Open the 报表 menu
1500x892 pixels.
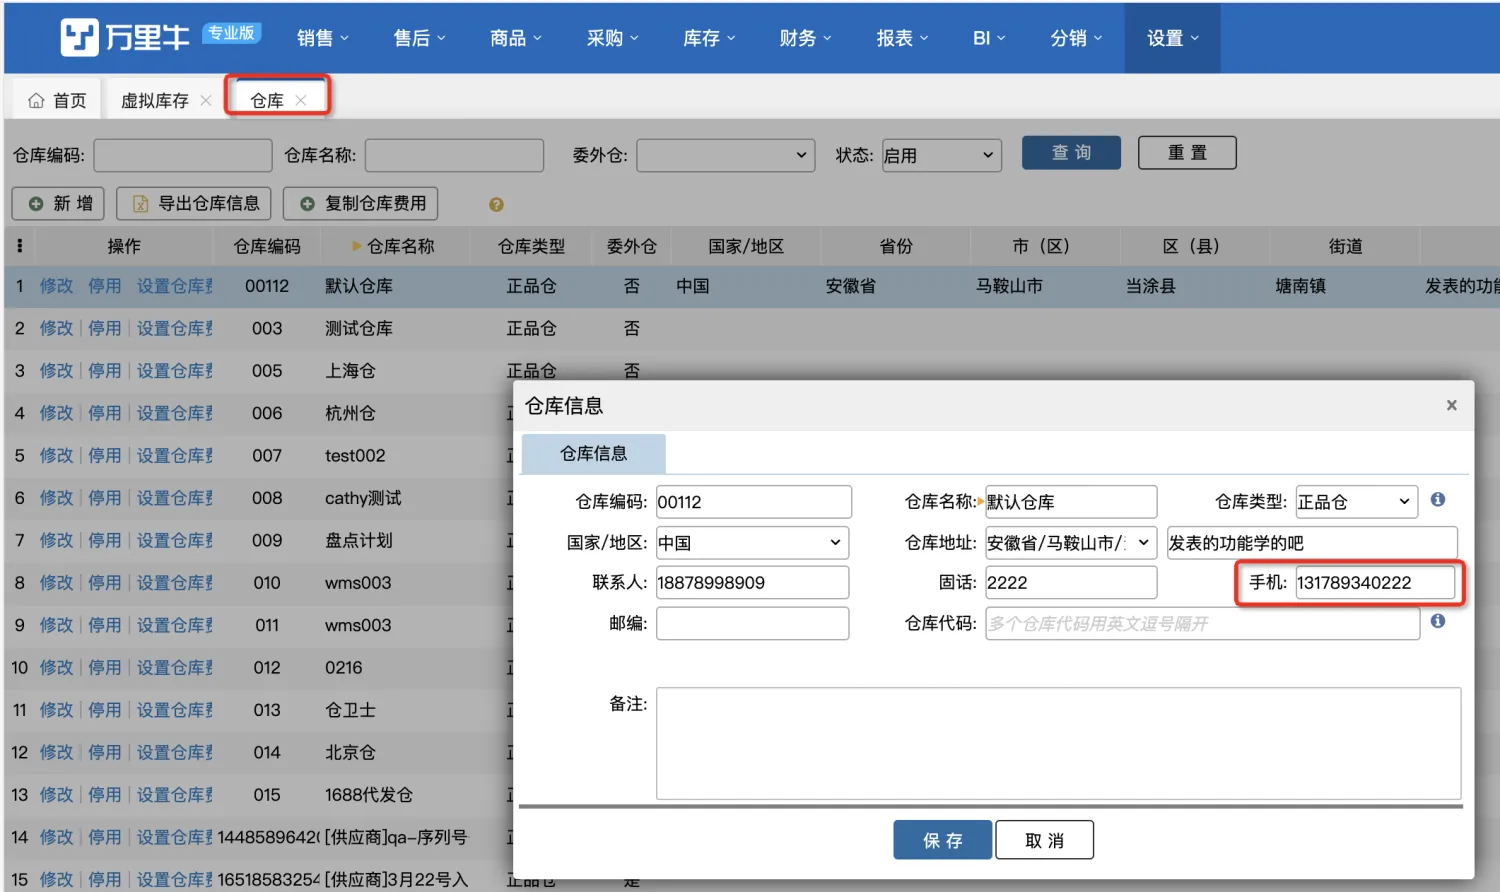pyautogui.click(x=902, y=38)
